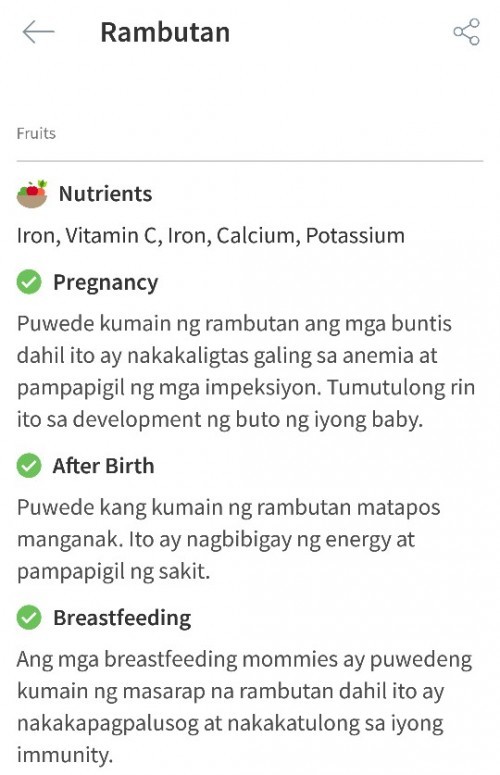The height and width of the screenshot is (775, 500).
Task: Tap the green checkmark beside After Birth
Action: pos(29,466)
